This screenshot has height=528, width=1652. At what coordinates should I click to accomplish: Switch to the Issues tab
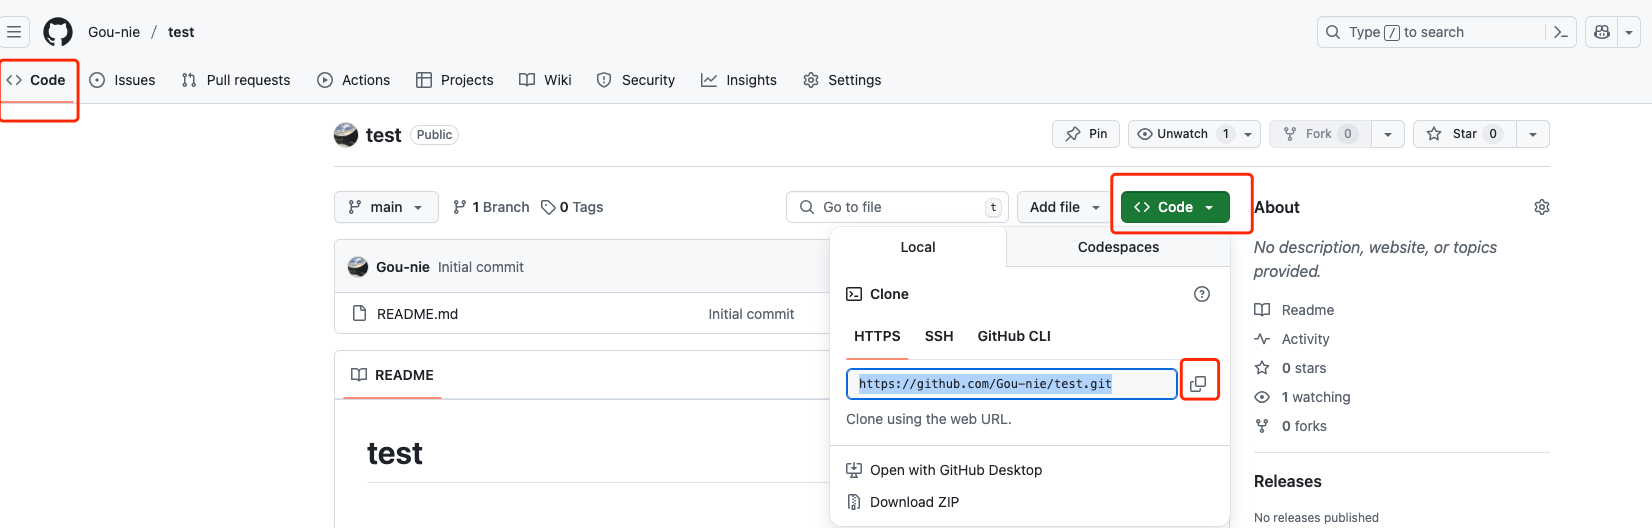122,80
